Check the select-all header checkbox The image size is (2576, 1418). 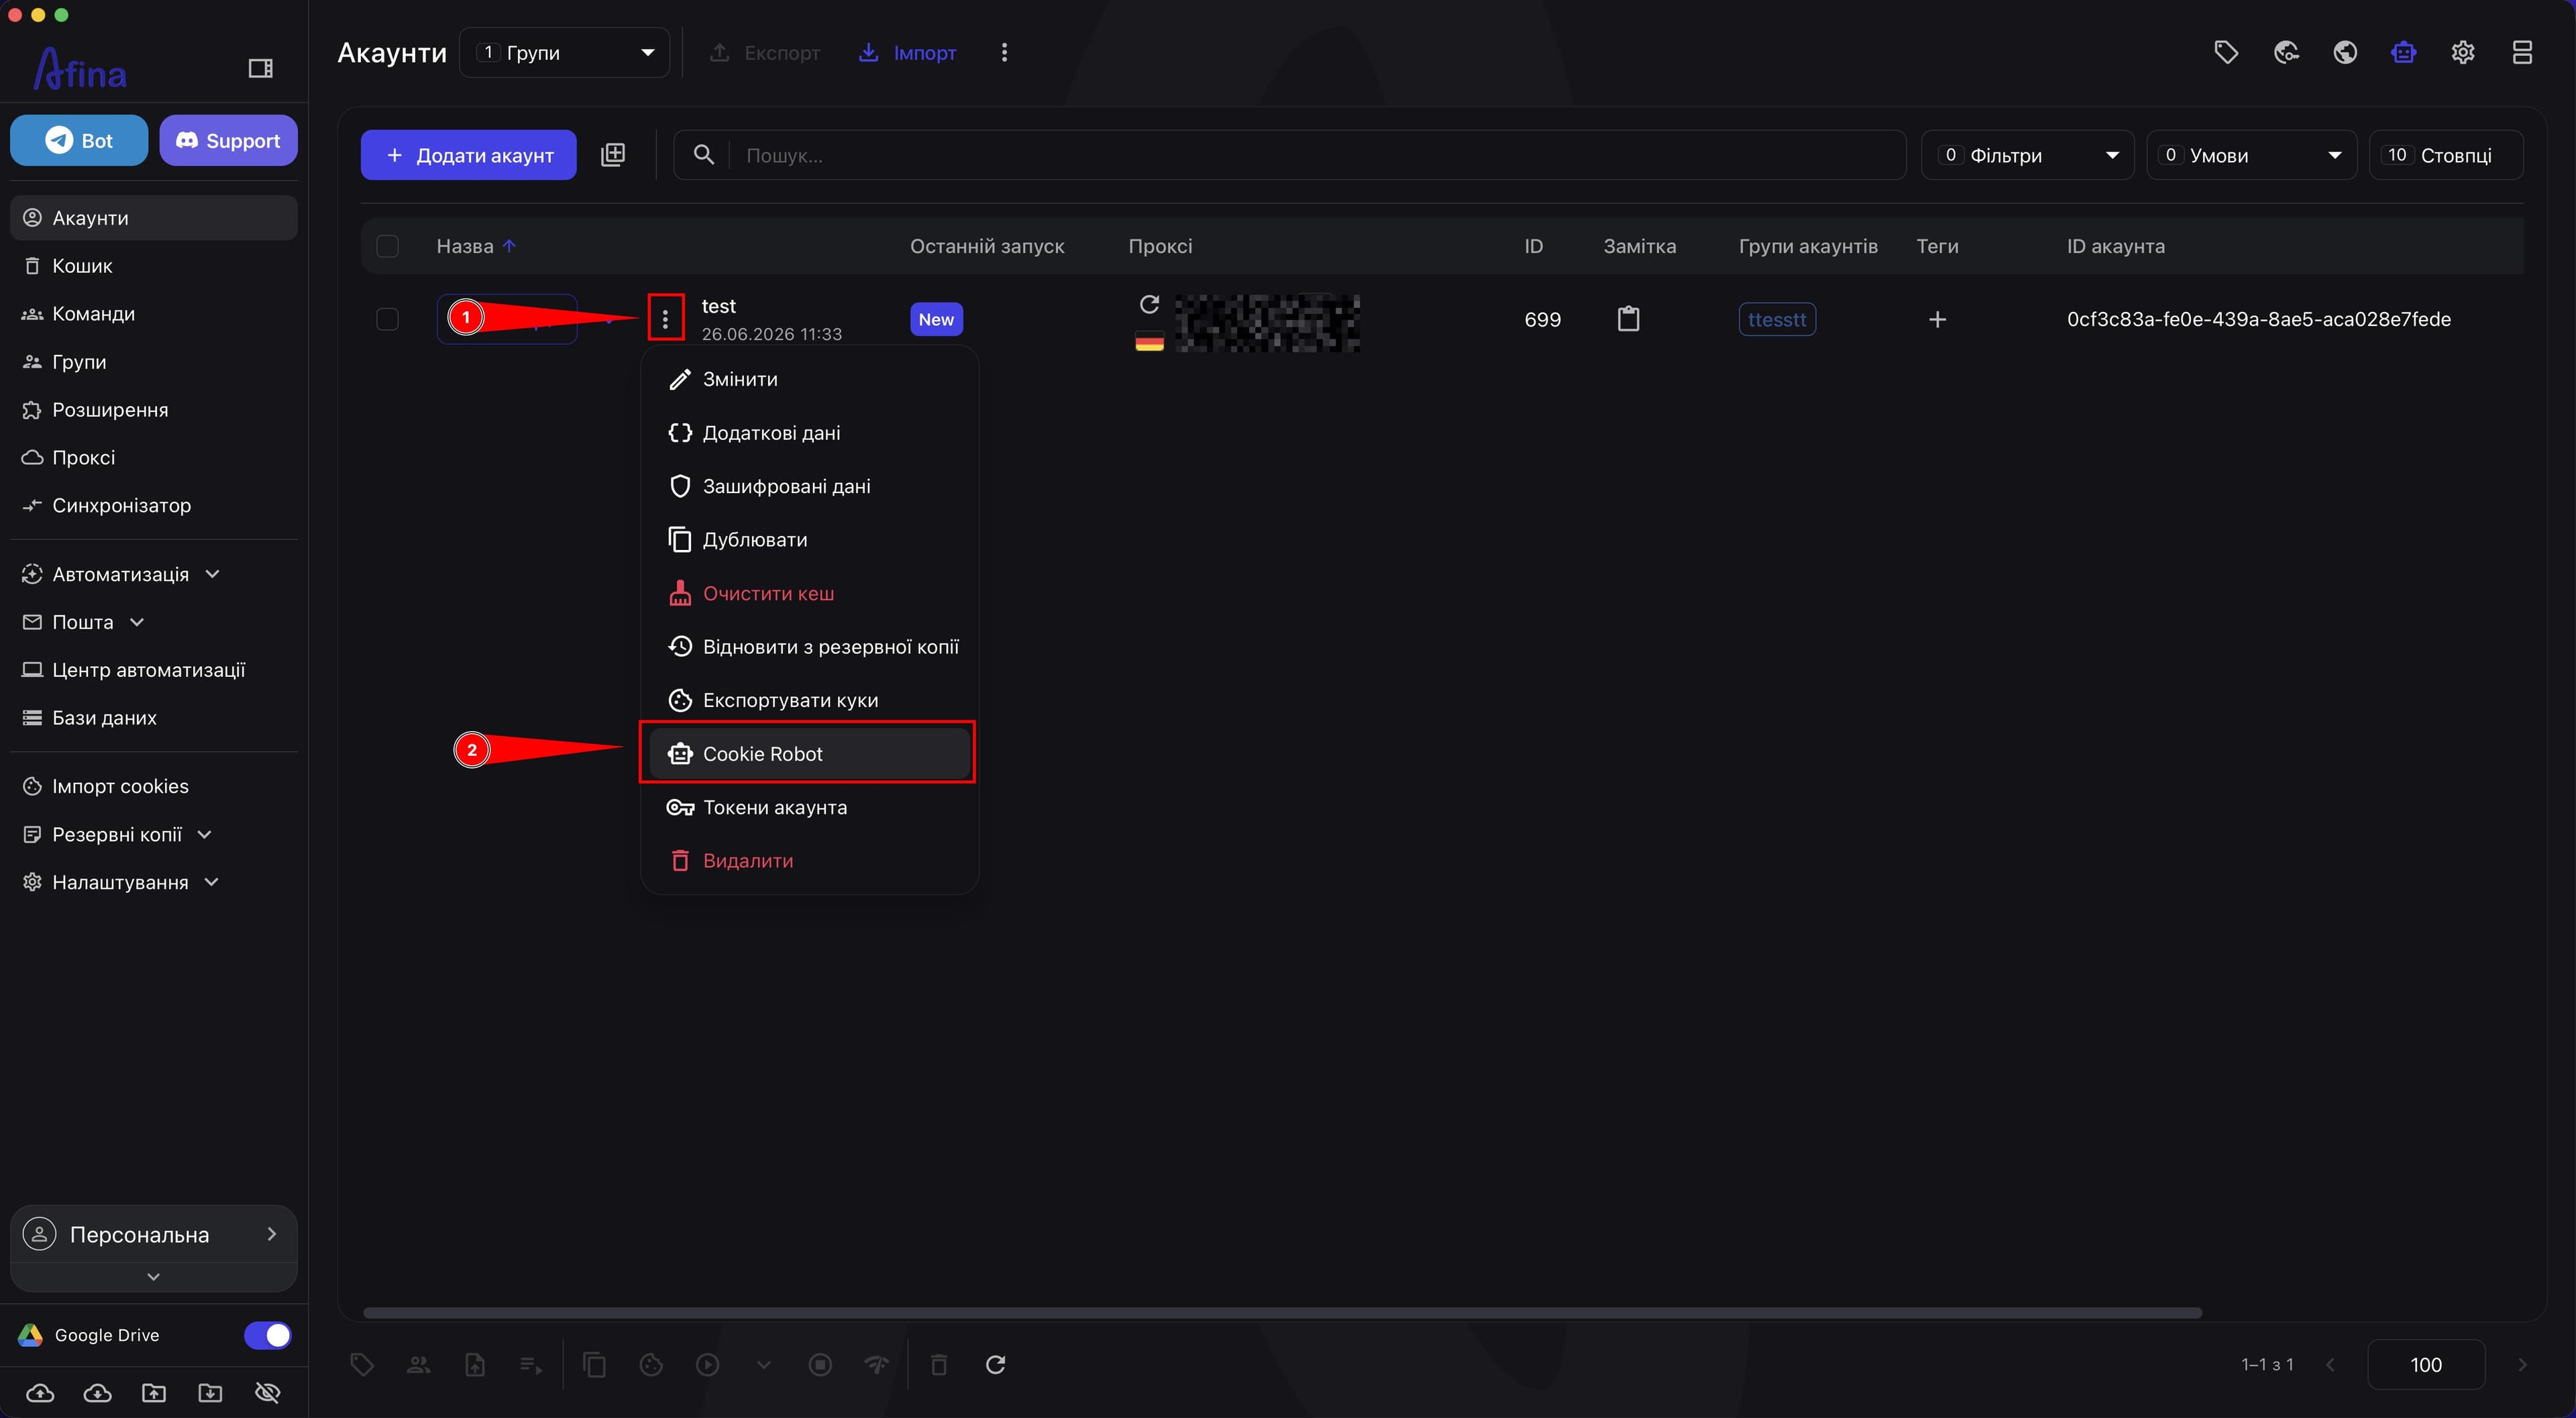[x=387, y=246]
